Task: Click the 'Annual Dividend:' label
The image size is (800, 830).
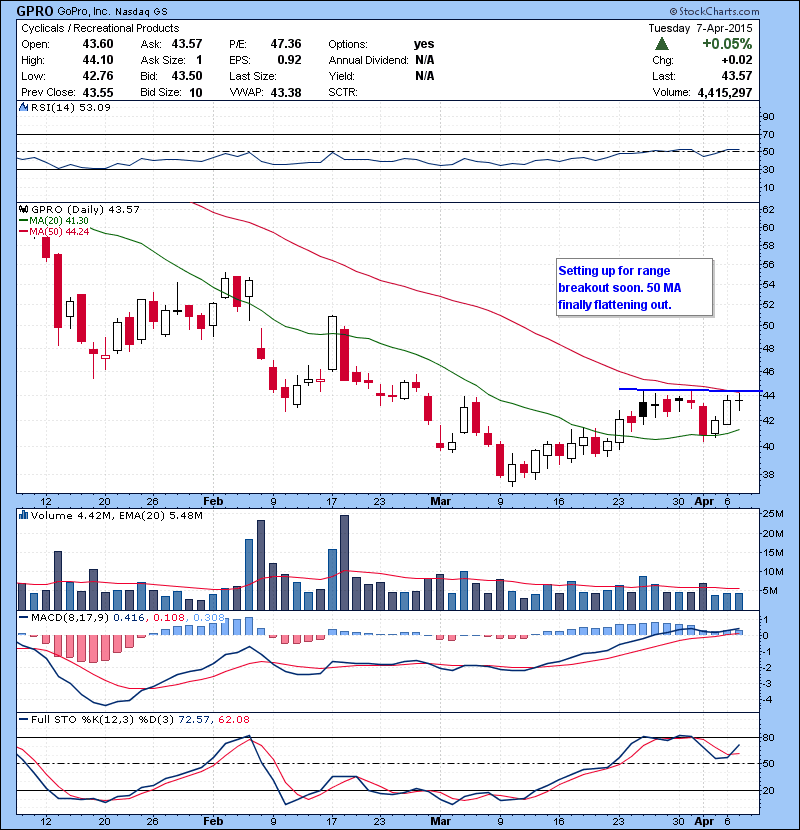Action: pos(368,60)
